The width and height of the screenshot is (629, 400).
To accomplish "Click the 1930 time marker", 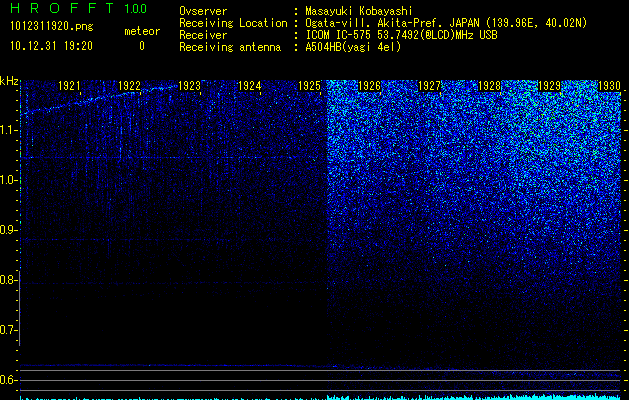I will (609, 86).
